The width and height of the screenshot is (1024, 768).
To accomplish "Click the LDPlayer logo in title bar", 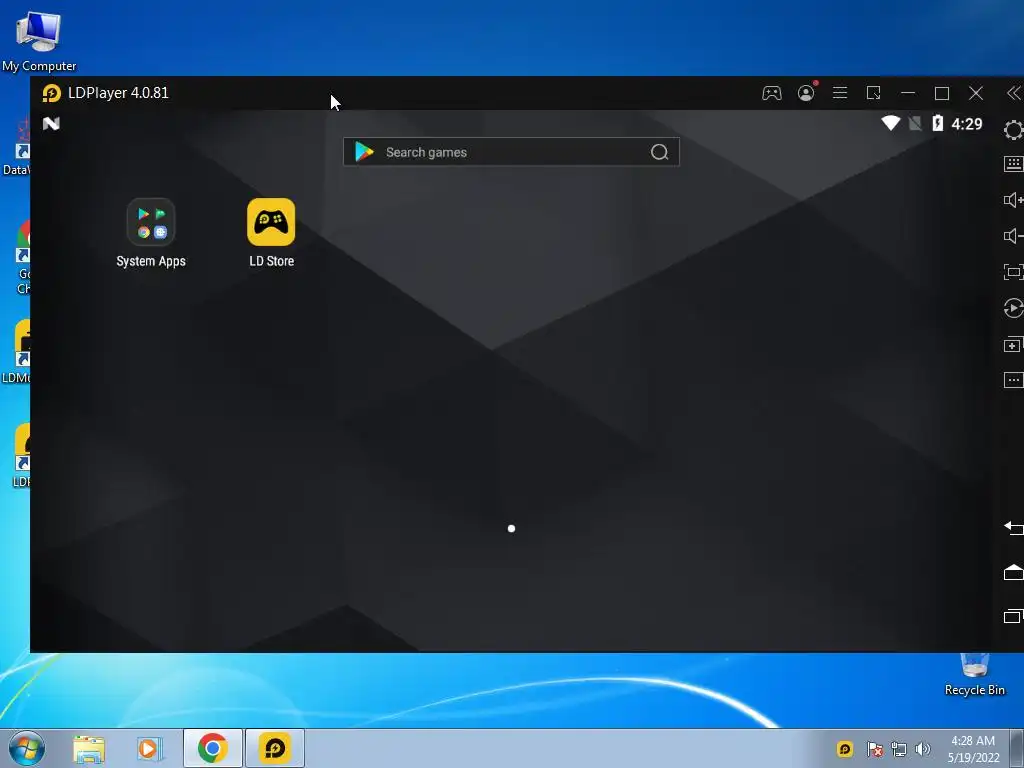I will click(52, 93).
